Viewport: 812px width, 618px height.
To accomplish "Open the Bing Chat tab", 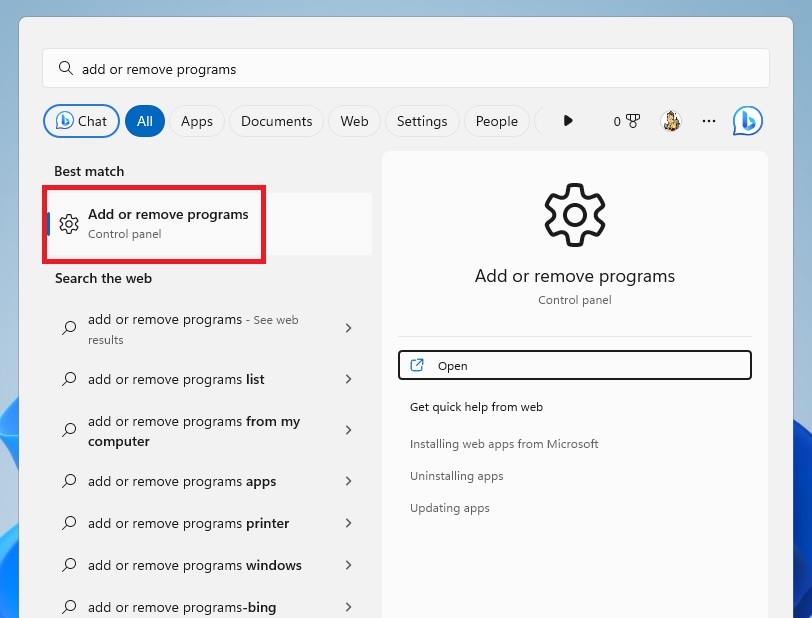I will (81, 121).
